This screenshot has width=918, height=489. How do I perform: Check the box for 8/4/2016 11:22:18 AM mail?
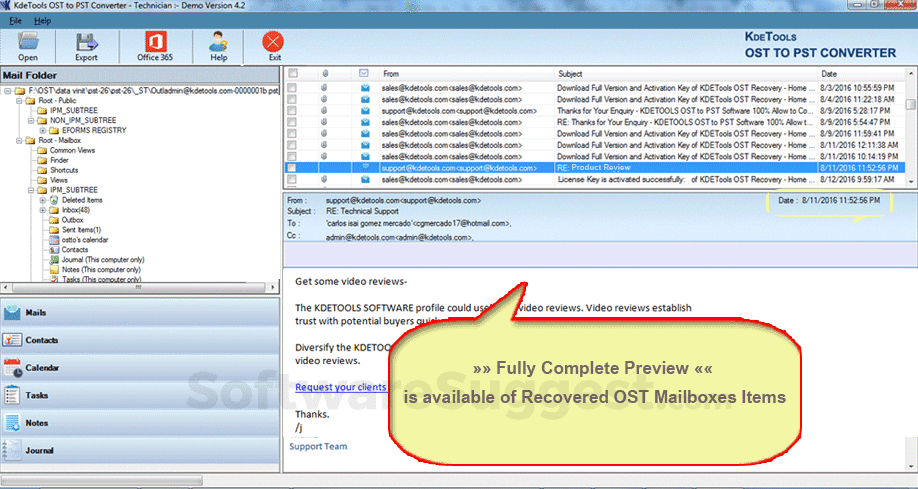tap(292, 99)
